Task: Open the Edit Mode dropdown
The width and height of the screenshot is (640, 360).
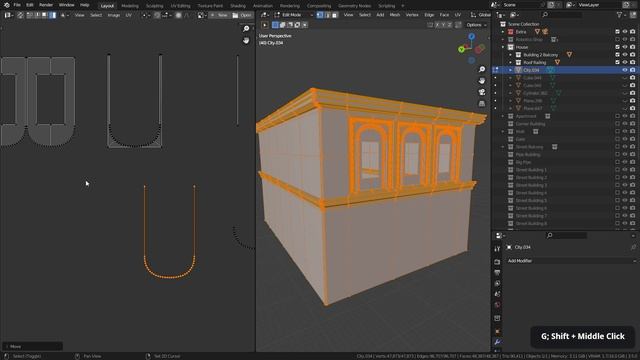Action: click(293, 15)
